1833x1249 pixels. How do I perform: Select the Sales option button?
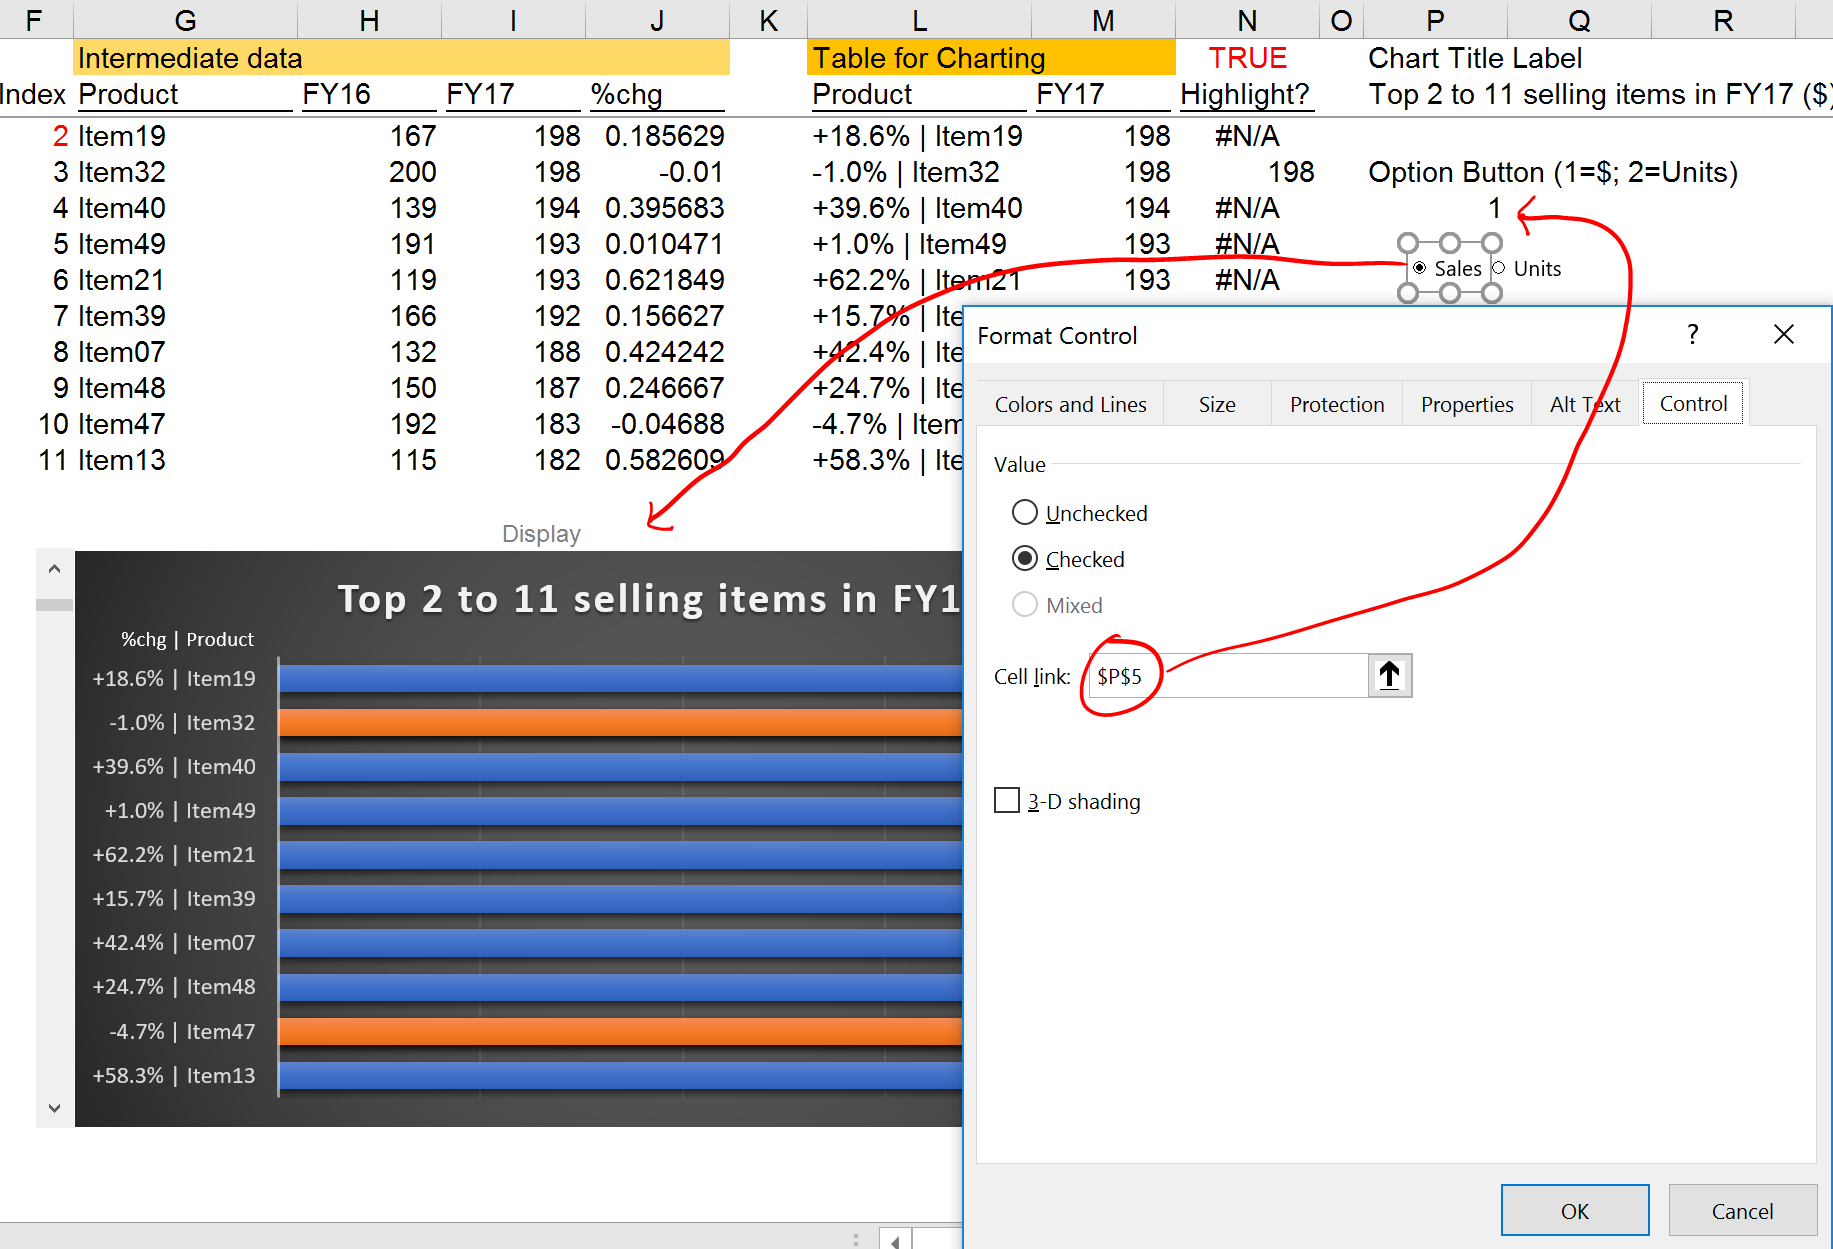(x=1420, y=268)
